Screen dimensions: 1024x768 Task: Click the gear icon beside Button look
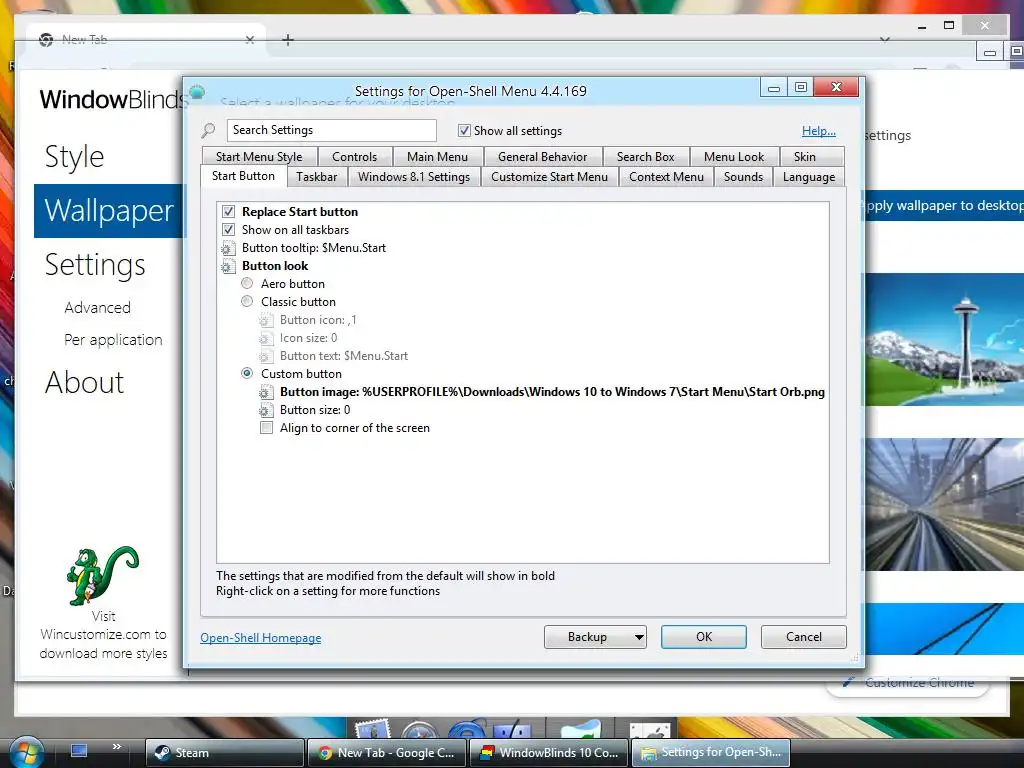[x=228, y=266]
